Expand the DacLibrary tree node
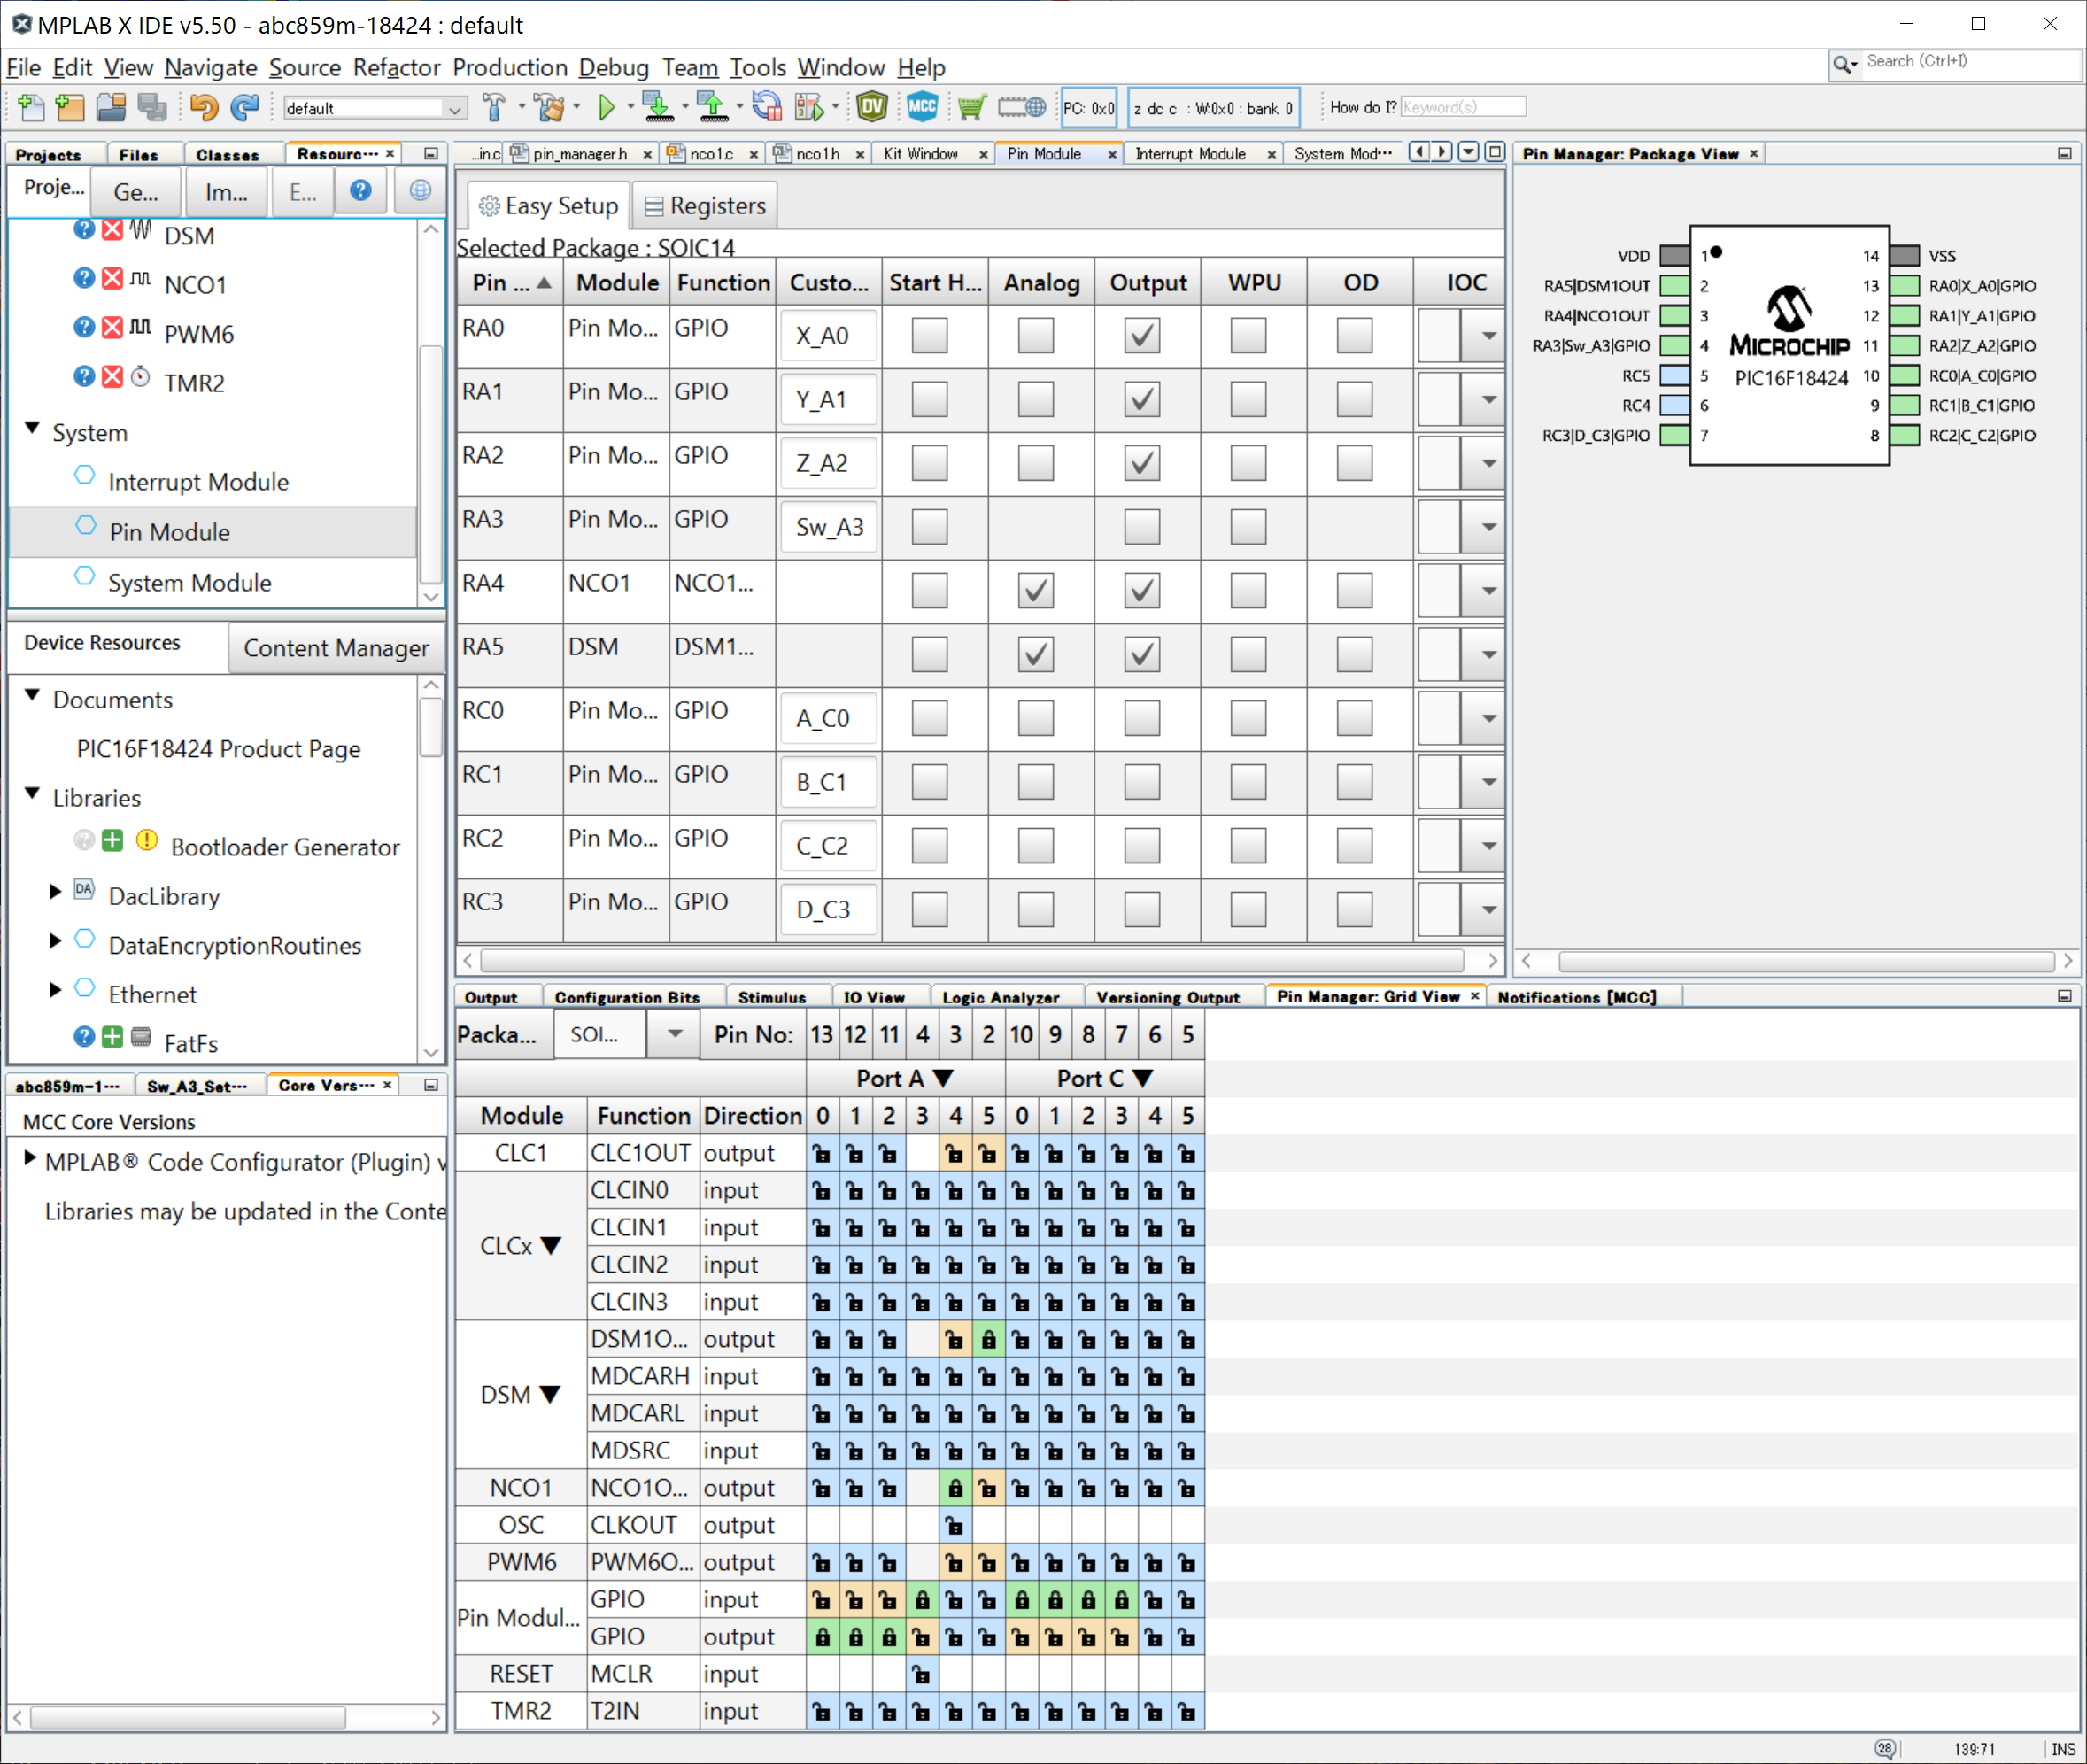2087x1764 pixels. pos(56,892)
